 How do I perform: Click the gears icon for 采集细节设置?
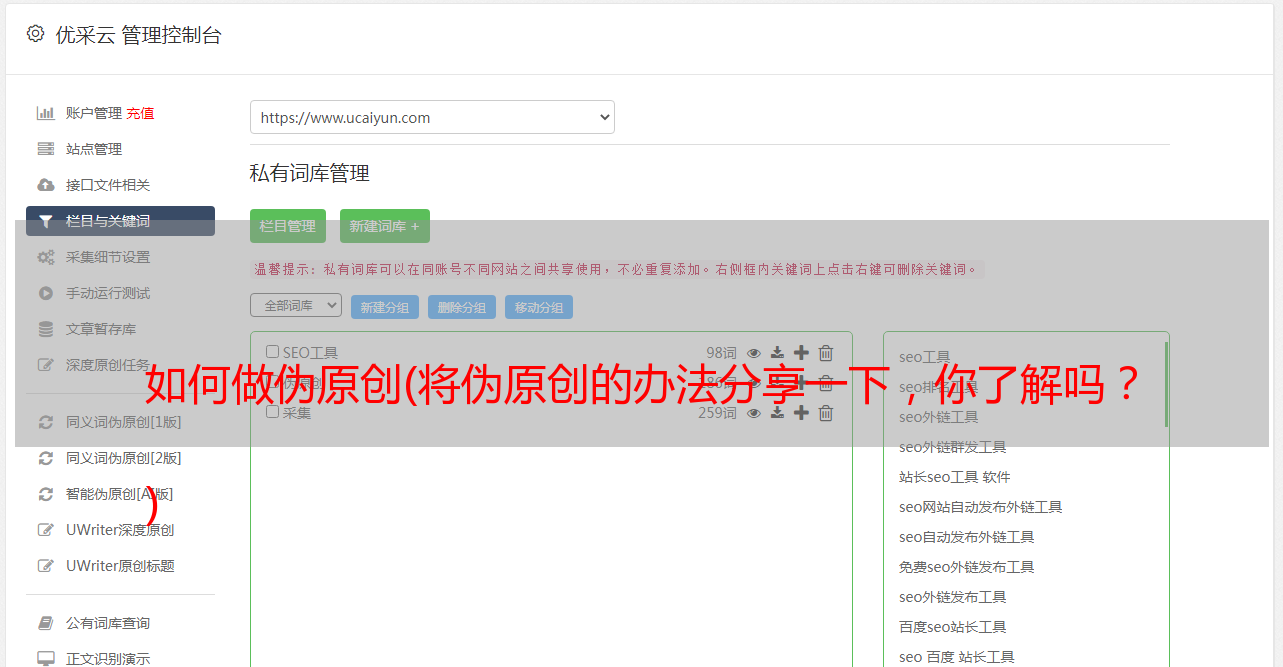[x=45, y=257]
